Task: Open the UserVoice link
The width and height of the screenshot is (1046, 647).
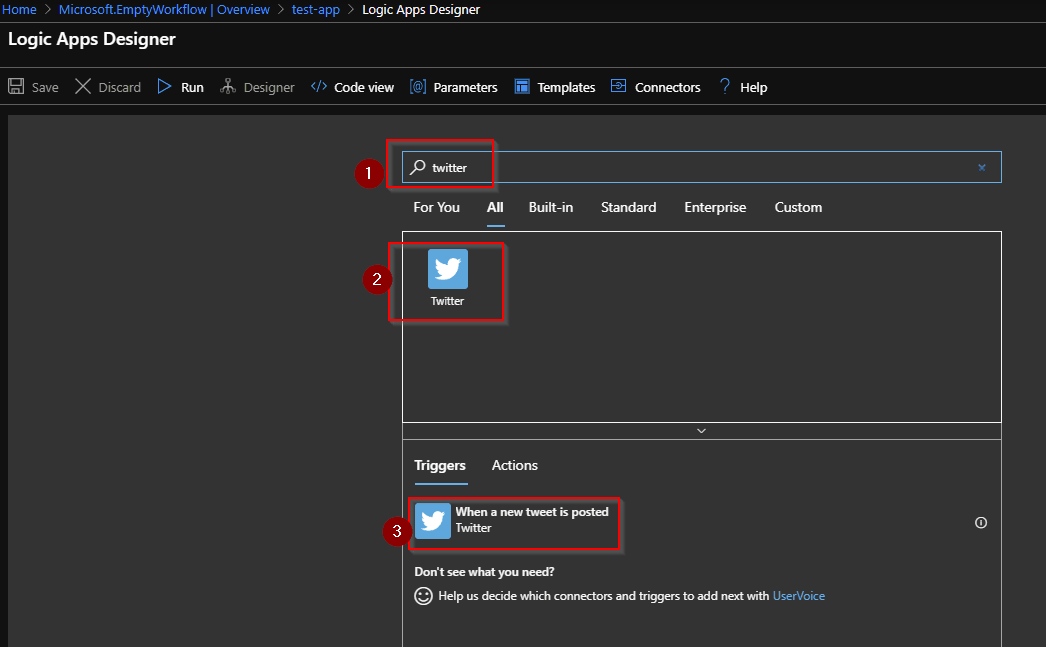Action: click(799, 596)
